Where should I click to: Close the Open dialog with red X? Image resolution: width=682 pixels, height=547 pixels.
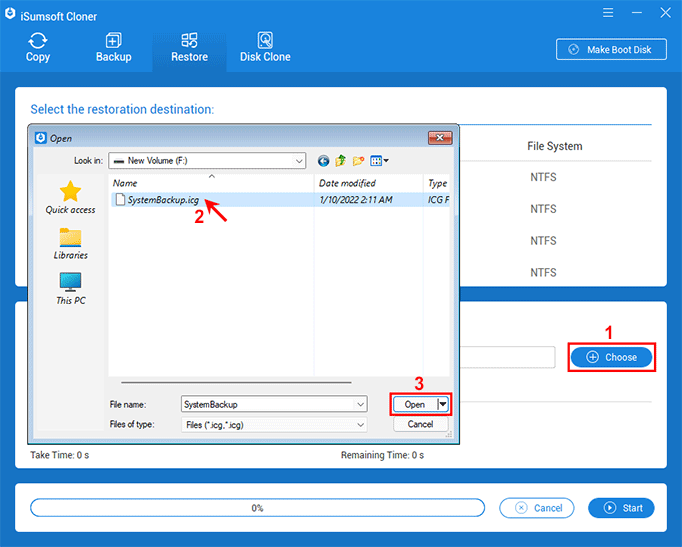tap(440, 138)
